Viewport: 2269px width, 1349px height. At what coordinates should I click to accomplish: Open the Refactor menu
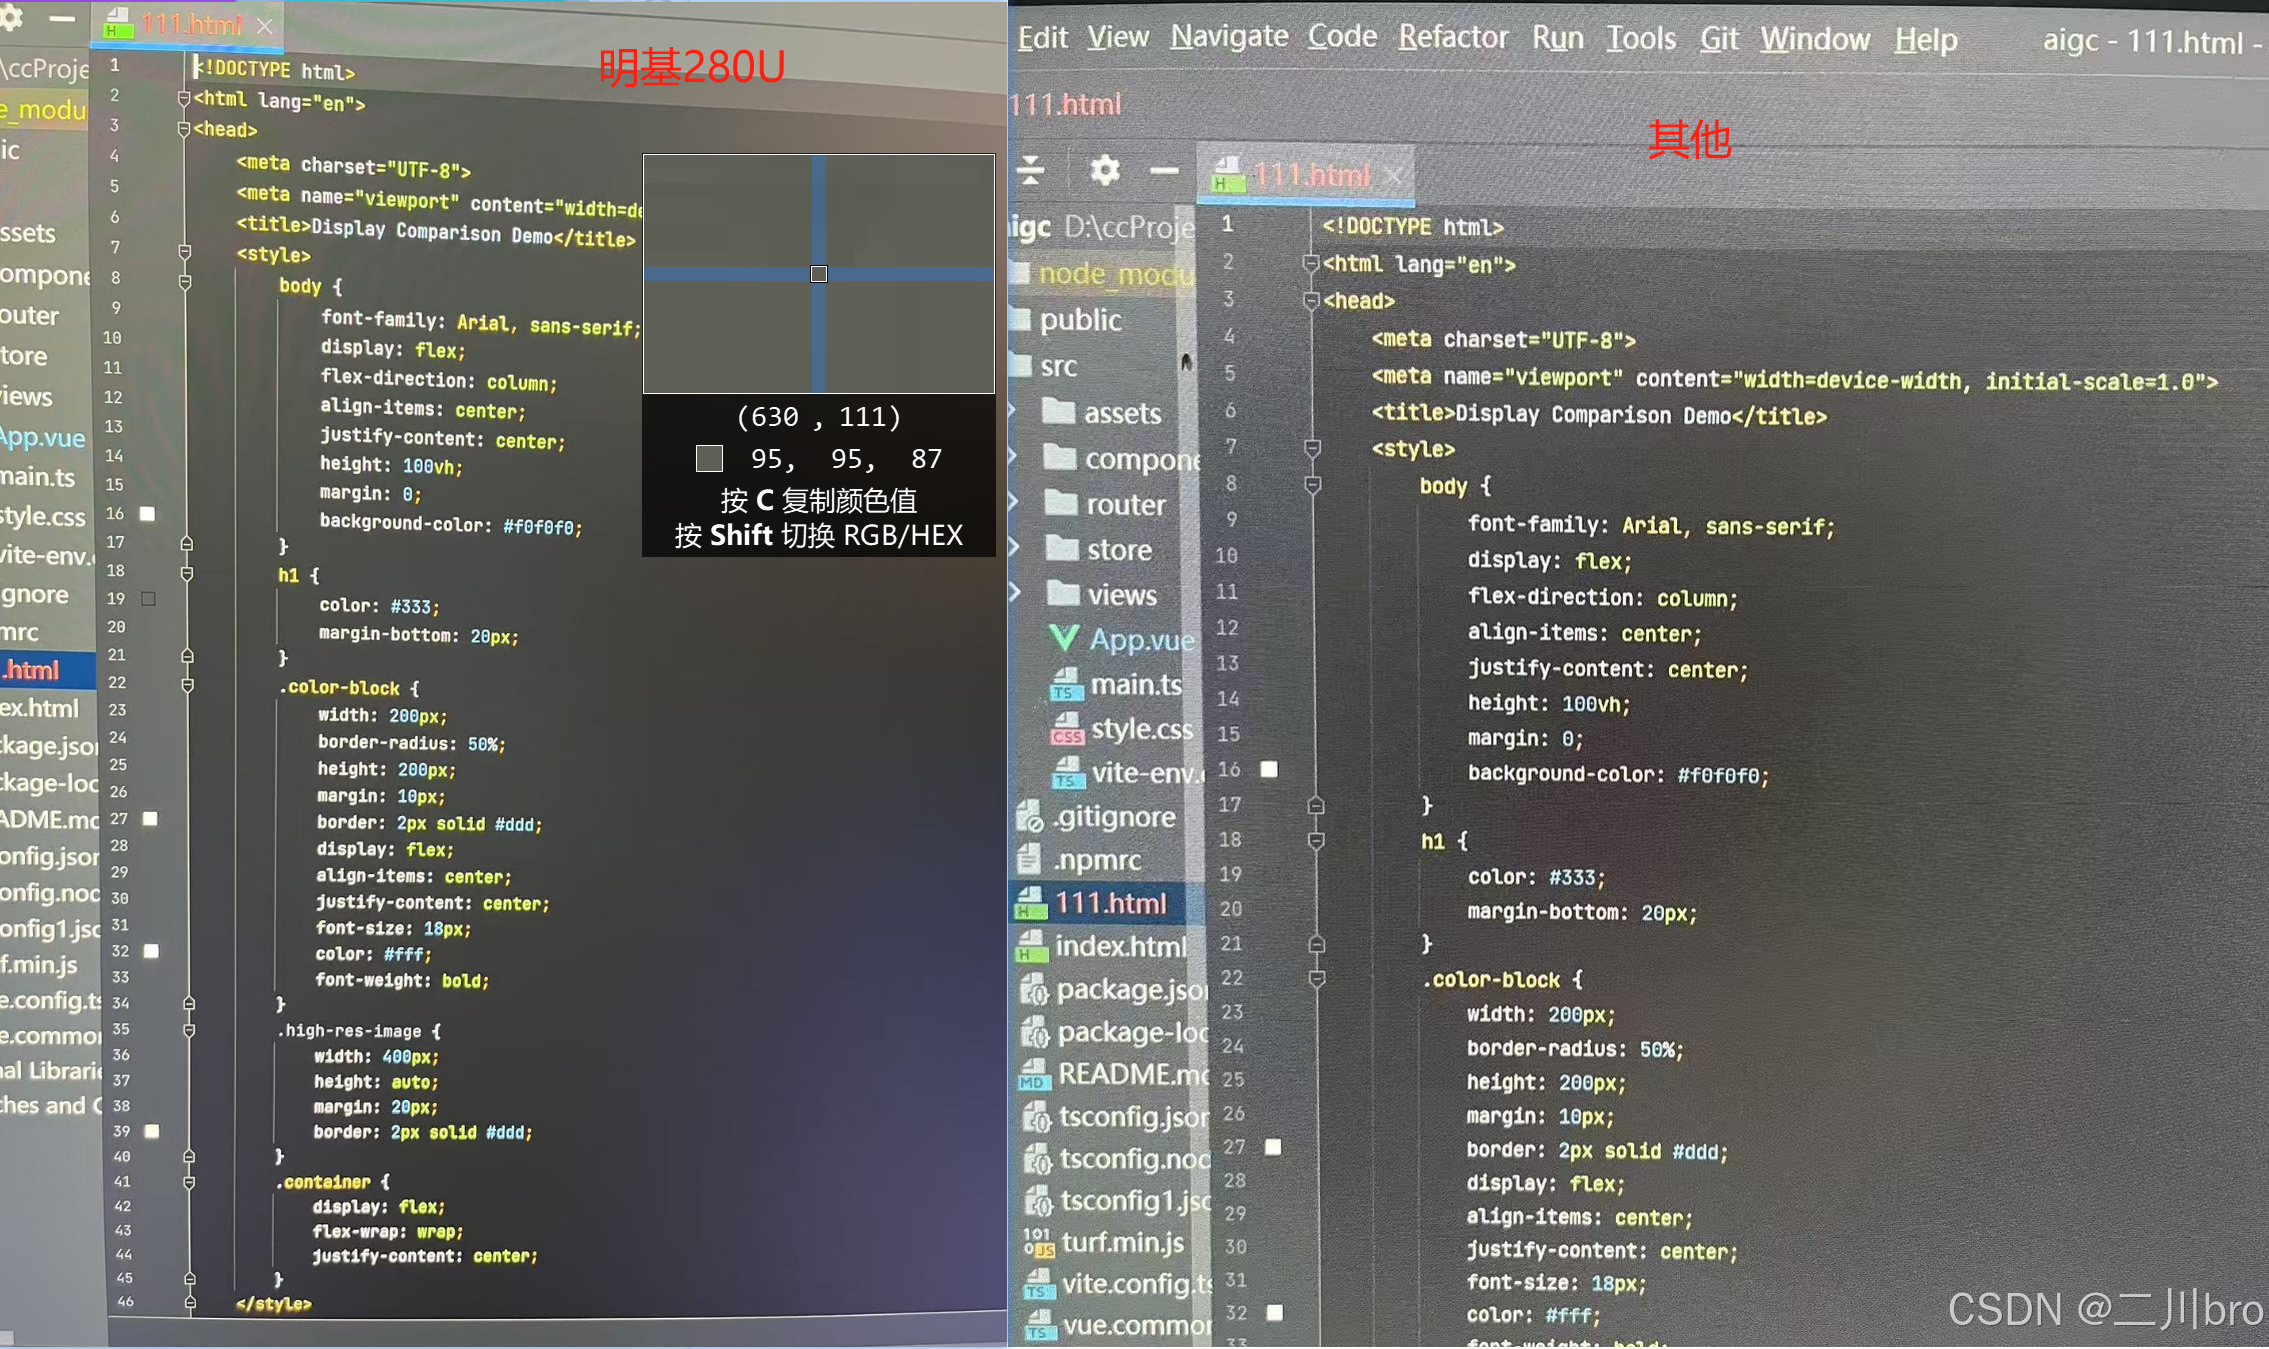(1452, 37)
